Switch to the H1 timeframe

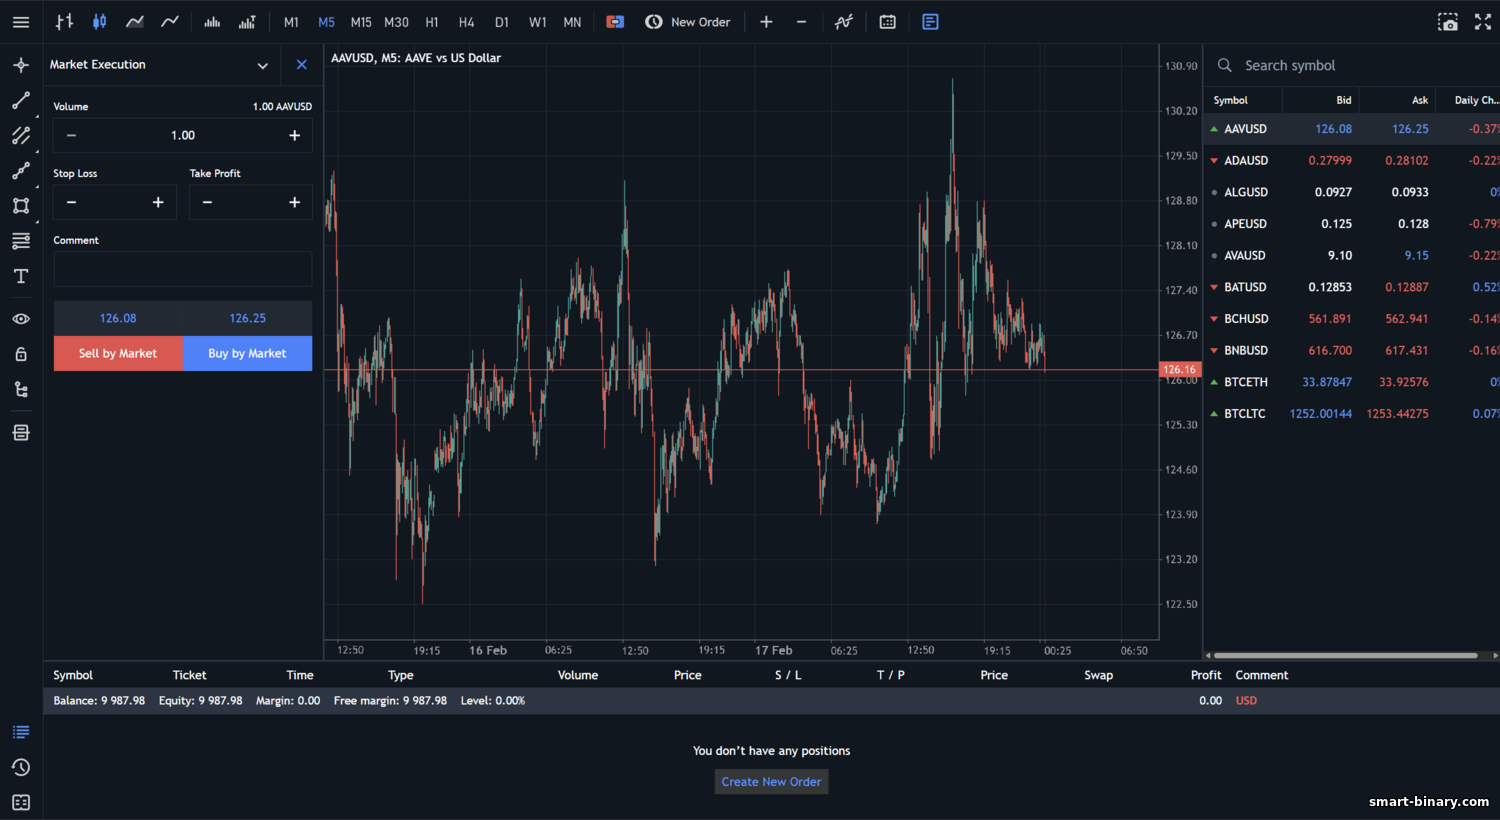[432, 22]
